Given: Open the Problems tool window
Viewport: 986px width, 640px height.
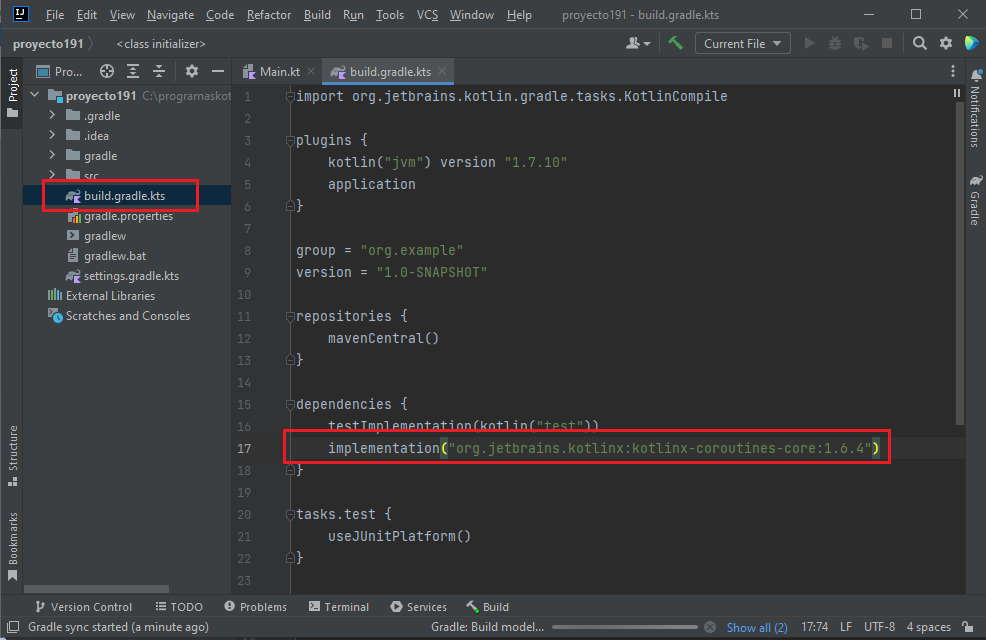Looking at the screenshot, I should (255, 607).
